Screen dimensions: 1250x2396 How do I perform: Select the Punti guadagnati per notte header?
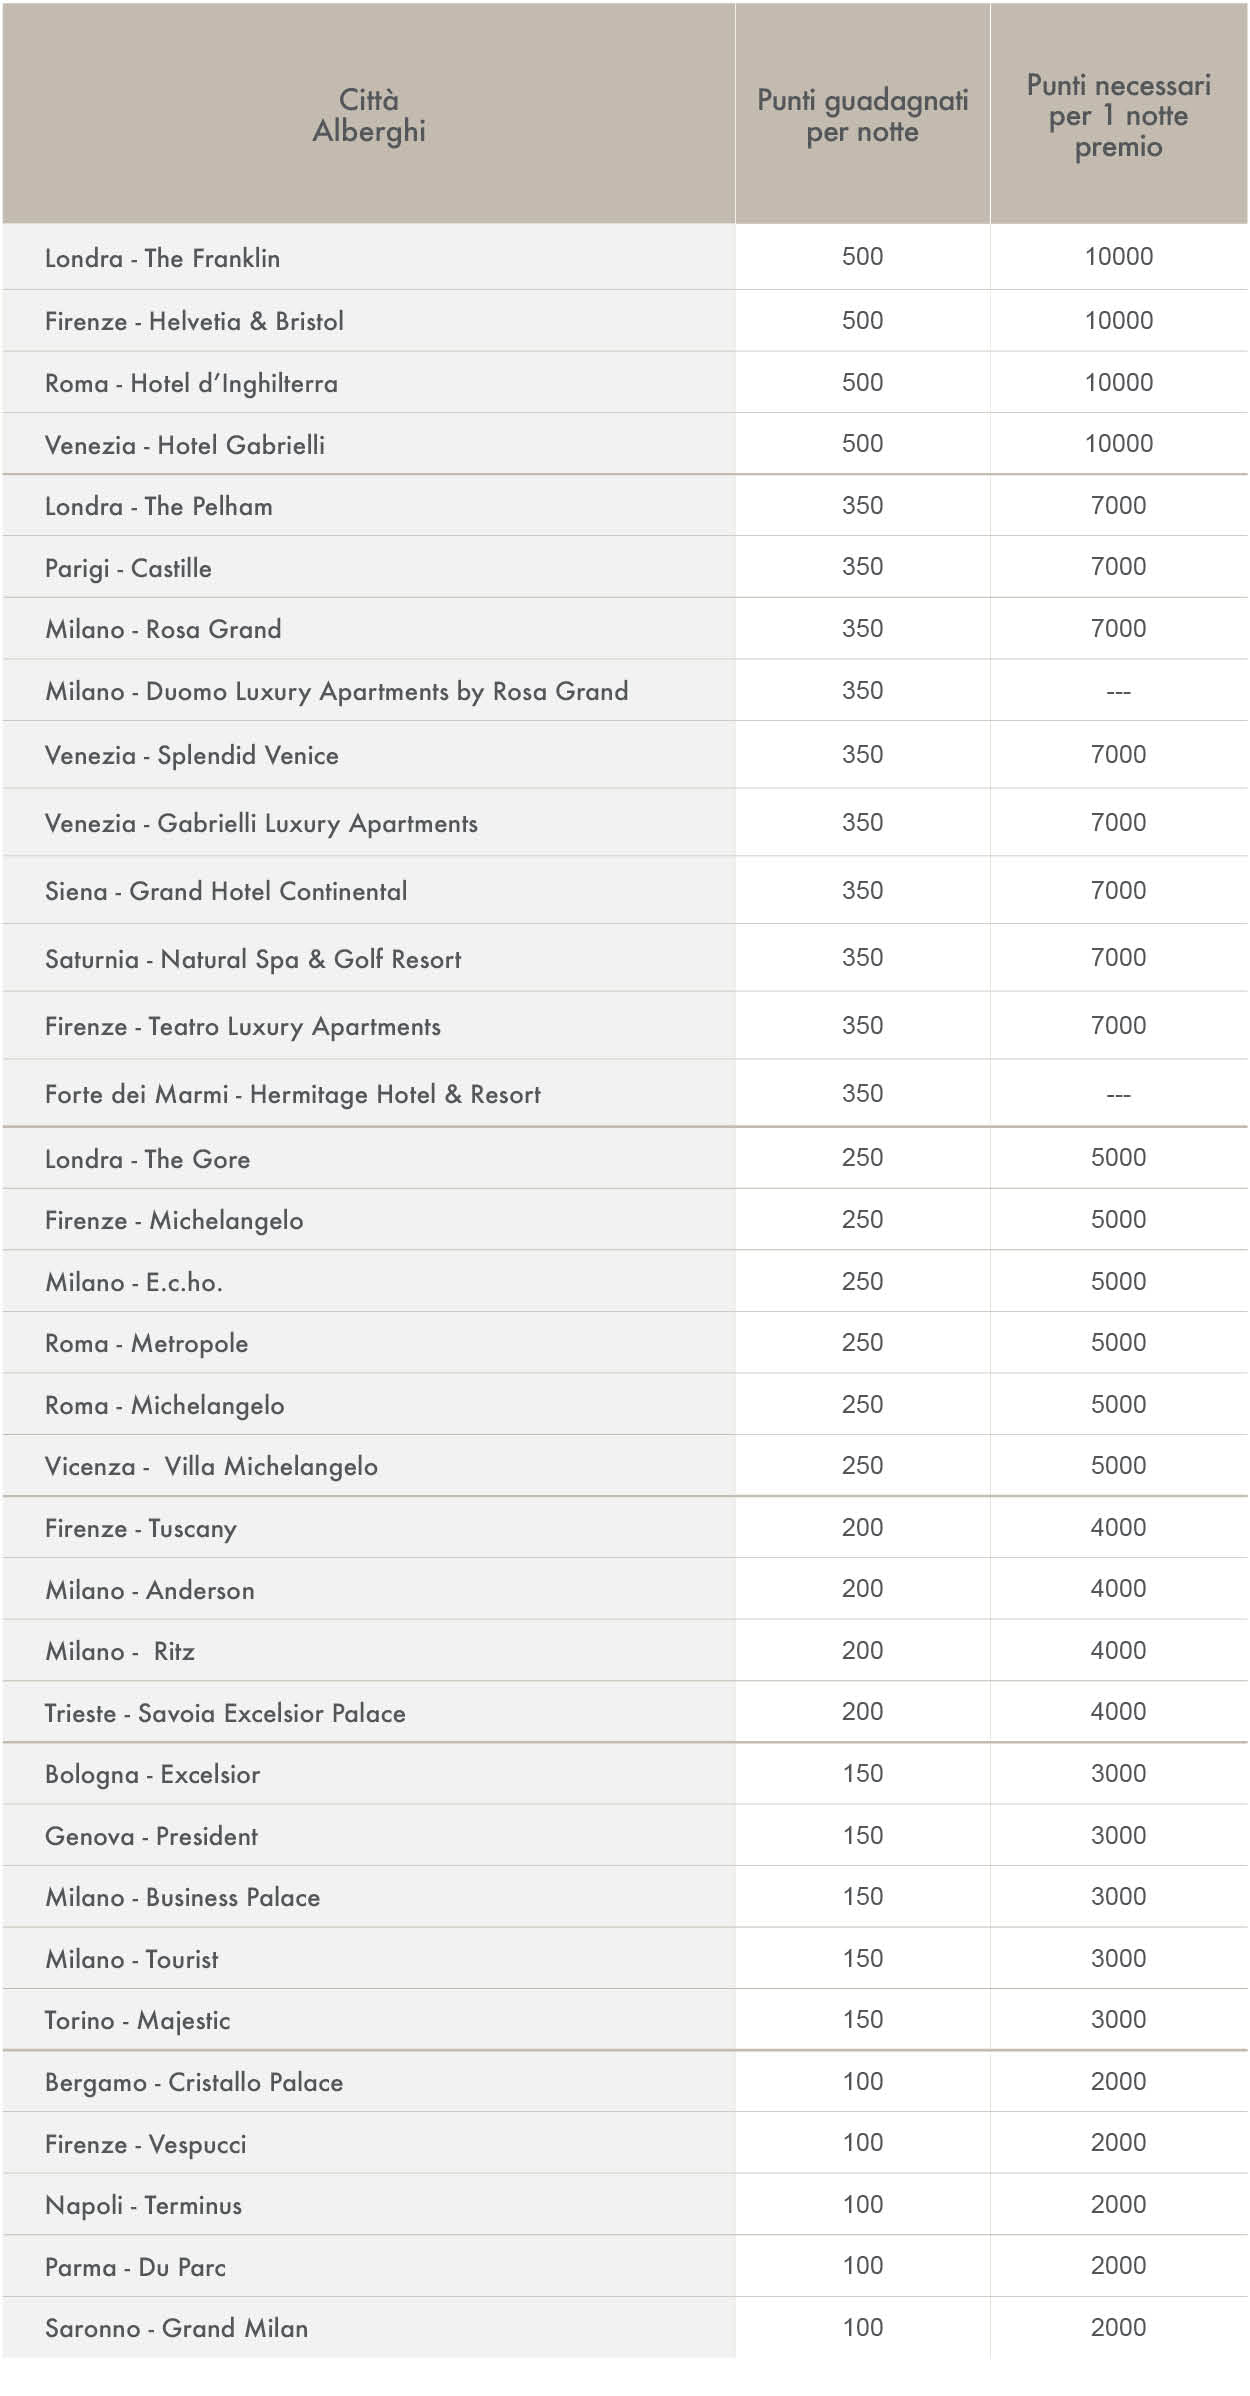[x=862, y=114]
